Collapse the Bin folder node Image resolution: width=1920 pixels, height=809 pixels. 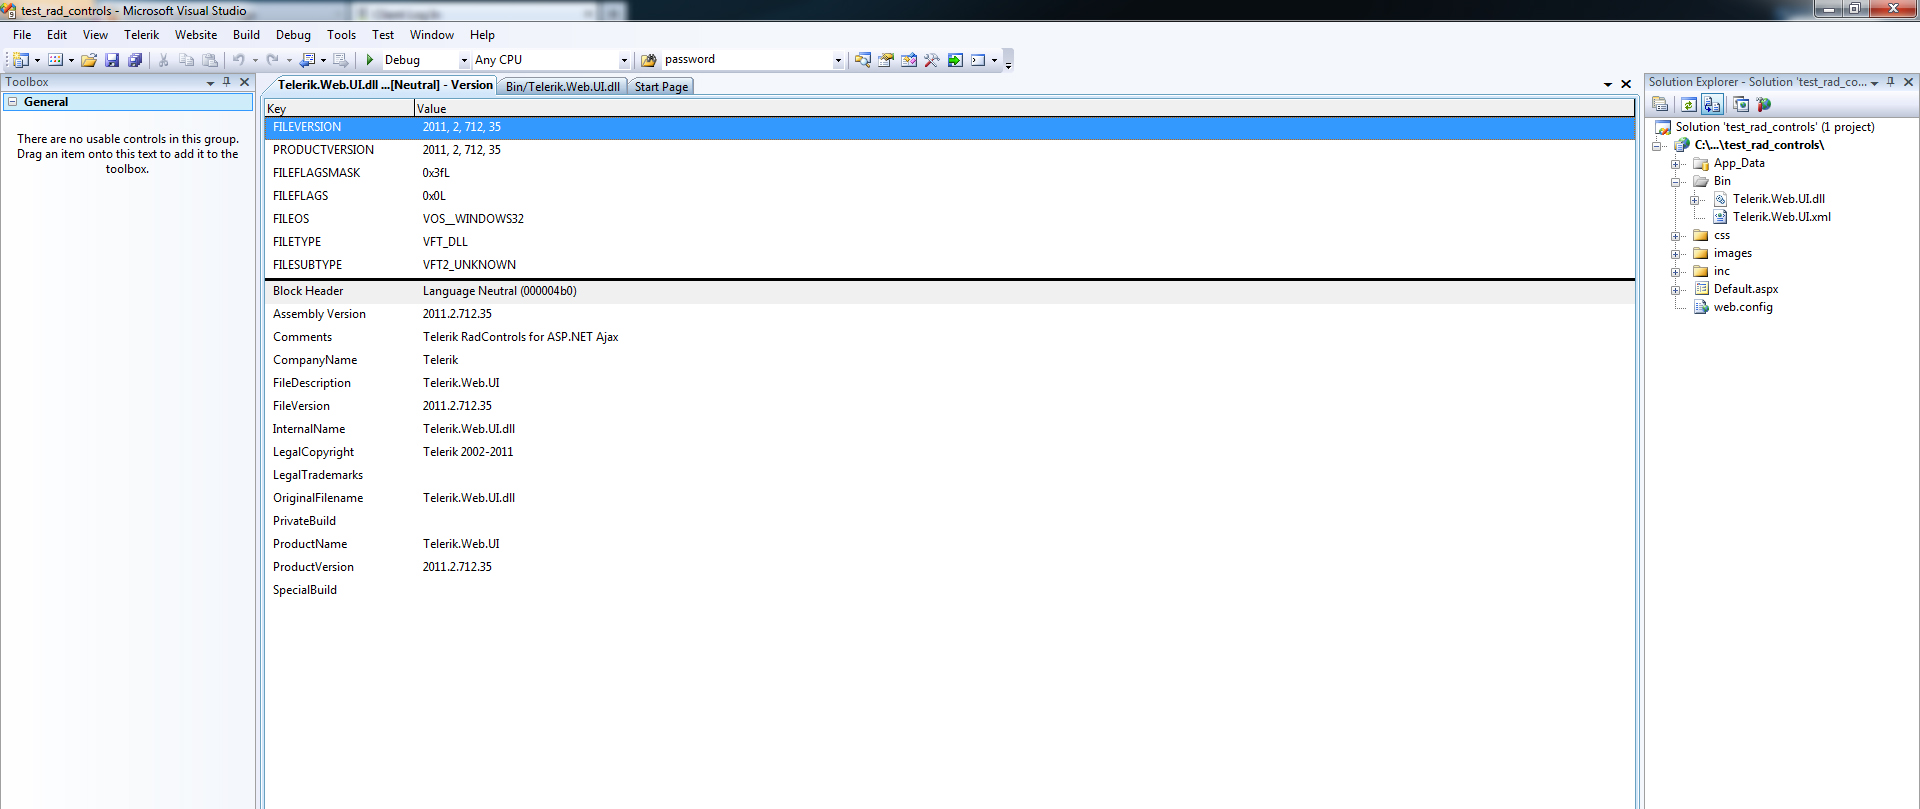coord(1676,182)
